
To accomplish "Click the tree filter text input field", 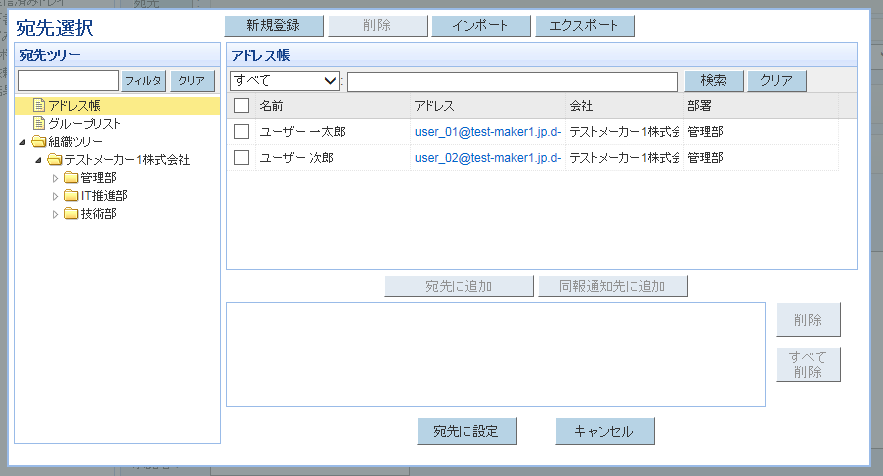I will pos(68,81).
